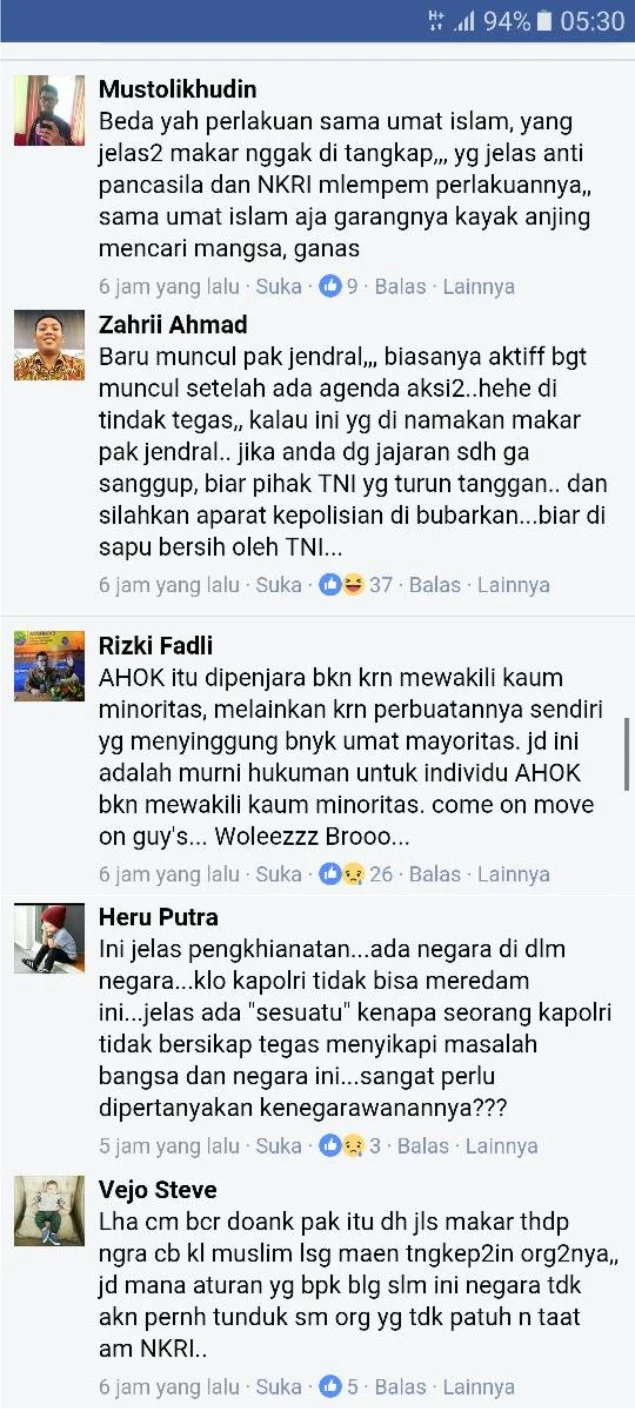This screenshot has height=1409, width=635.
Task: Open reaction icons on Heru Putra's comment
Action: coord(342,1146)
